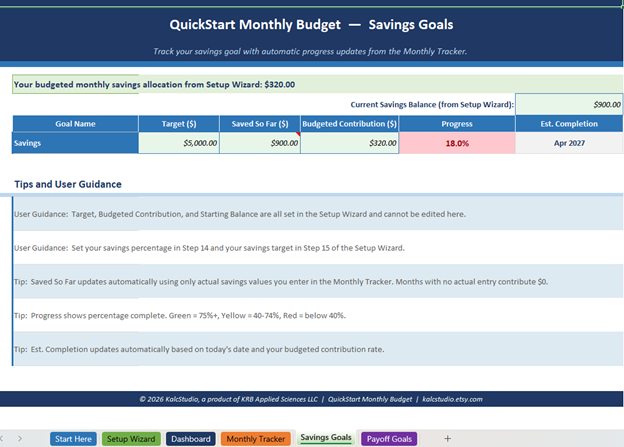Click the Tips and User Guidance heading

[68, 184]
